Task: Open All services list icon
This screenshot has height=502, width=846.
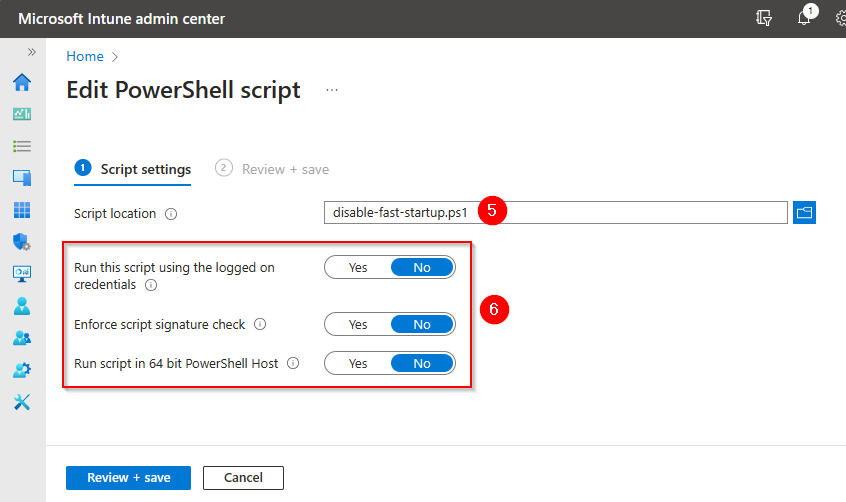Action: point(21,146)
